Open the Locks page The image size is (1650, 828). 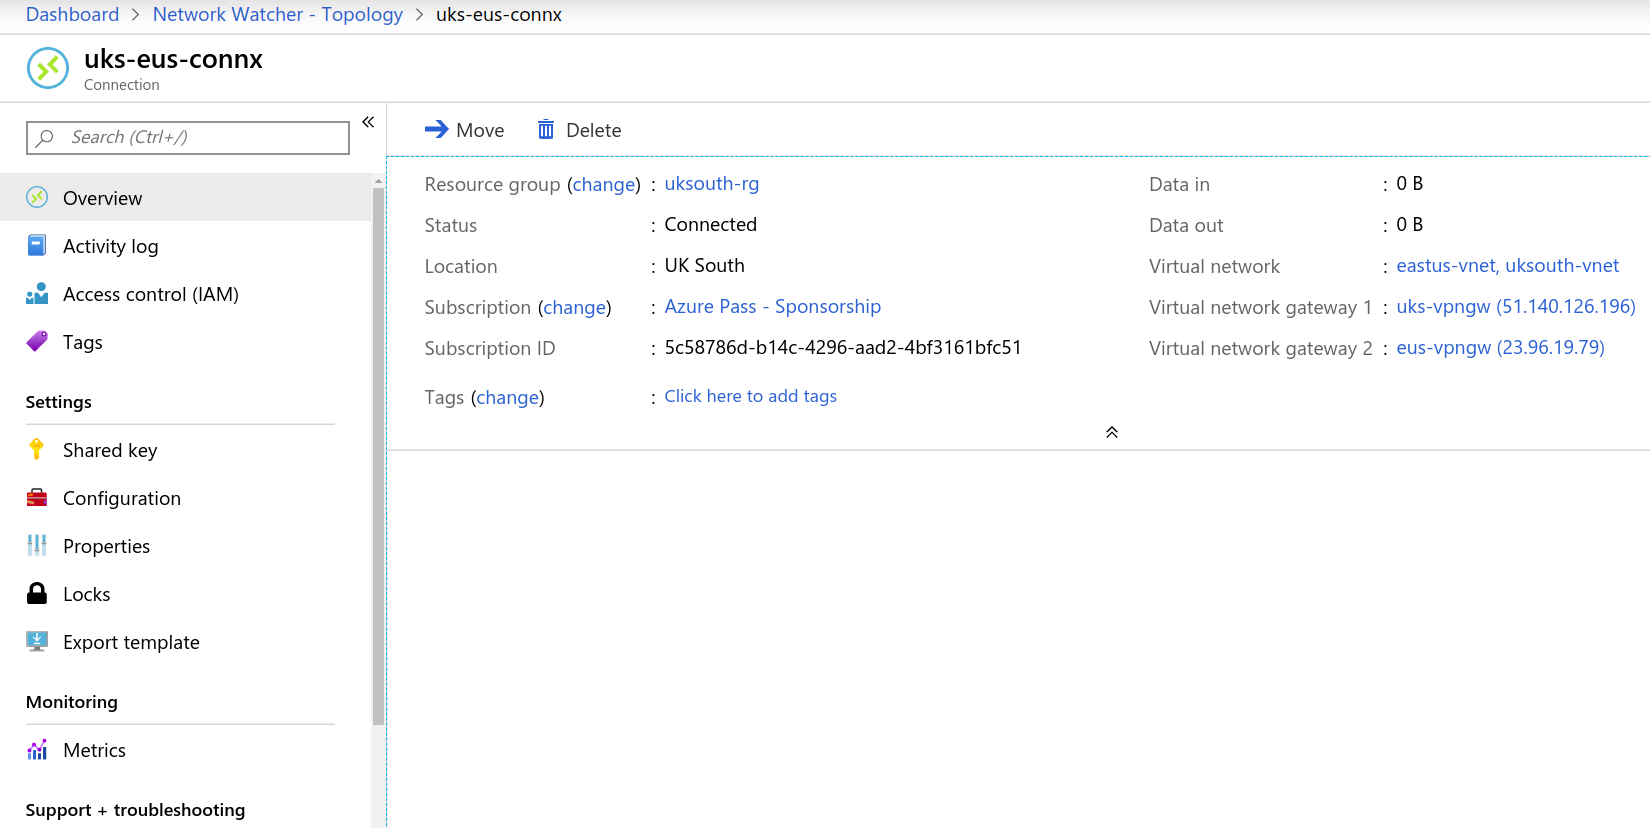click(186, 593)
